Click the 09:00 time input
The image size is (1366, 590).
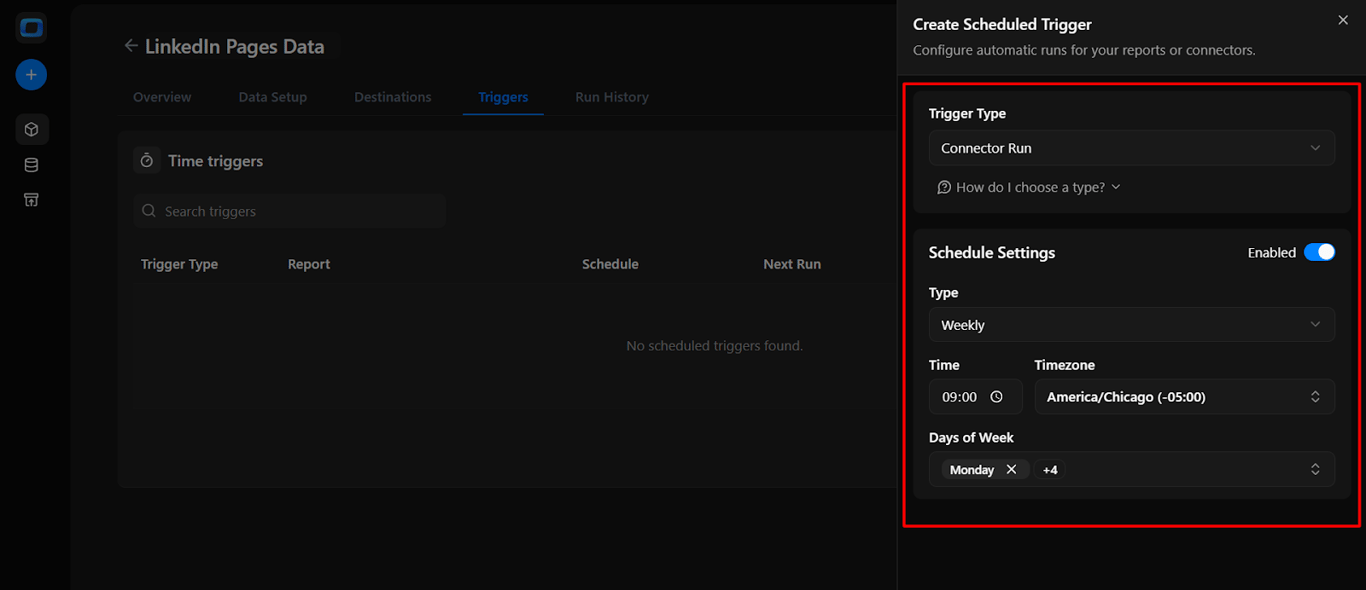[975, 397]
